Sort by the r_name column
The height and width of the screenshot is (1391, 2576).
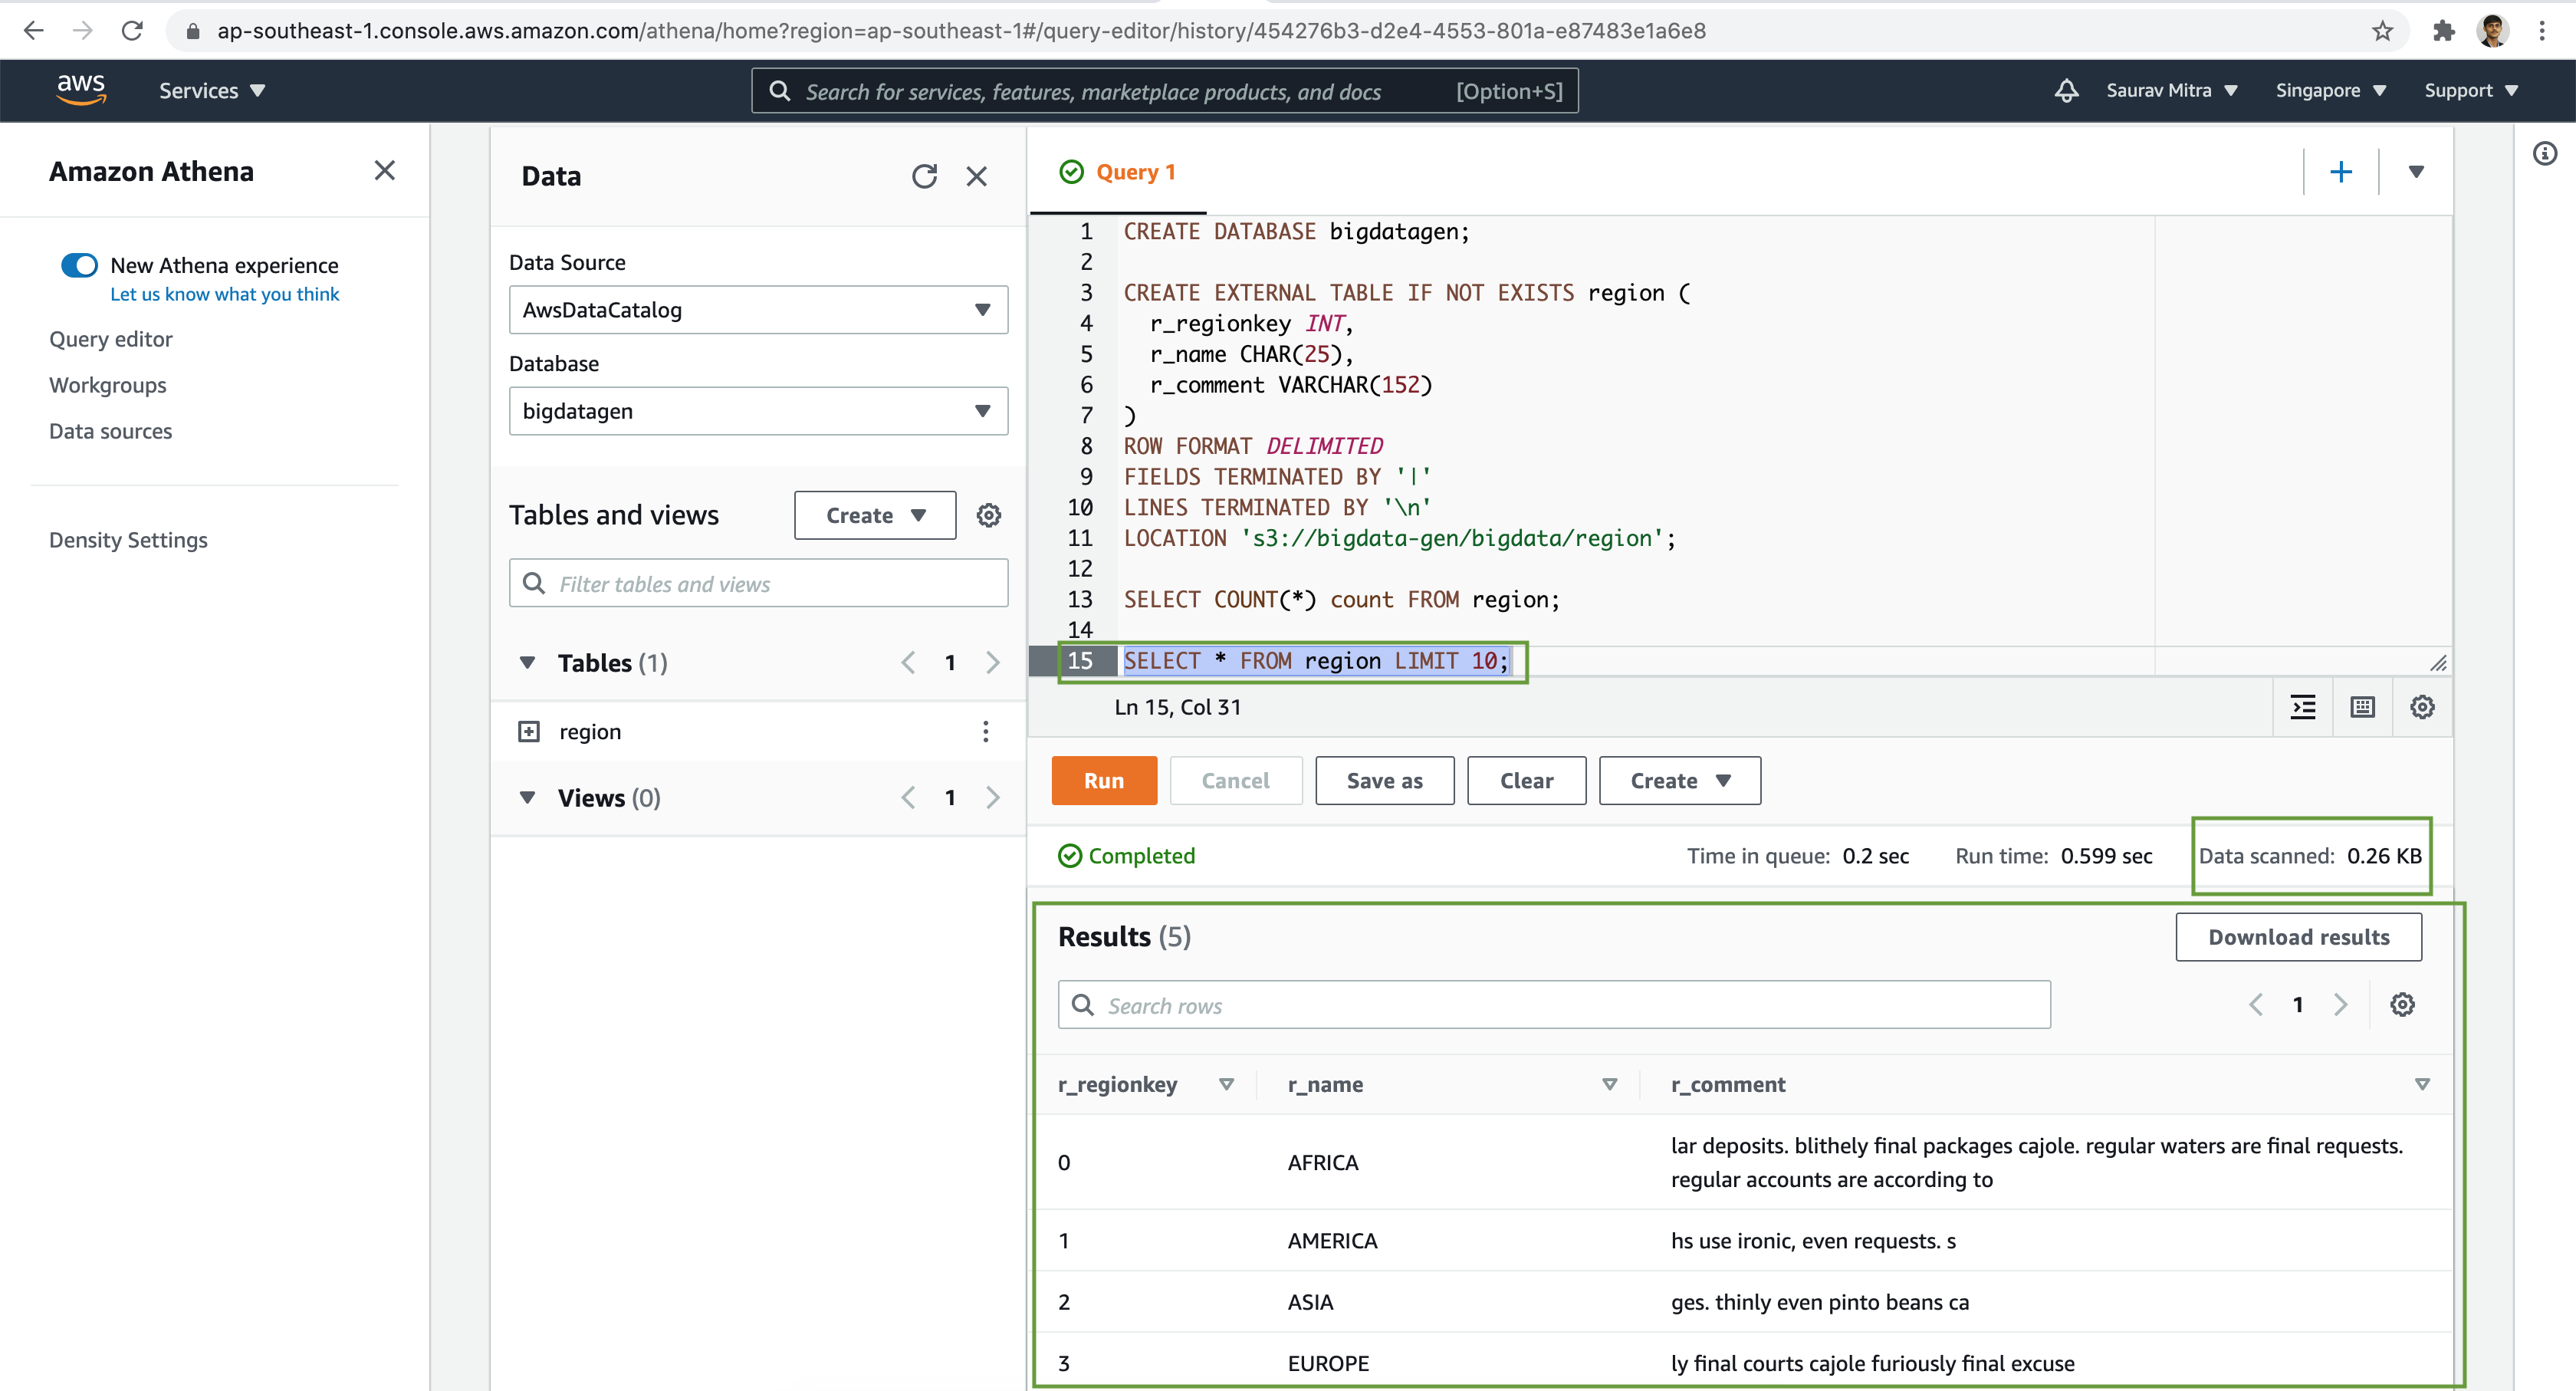click(x=1609, y=1085)
